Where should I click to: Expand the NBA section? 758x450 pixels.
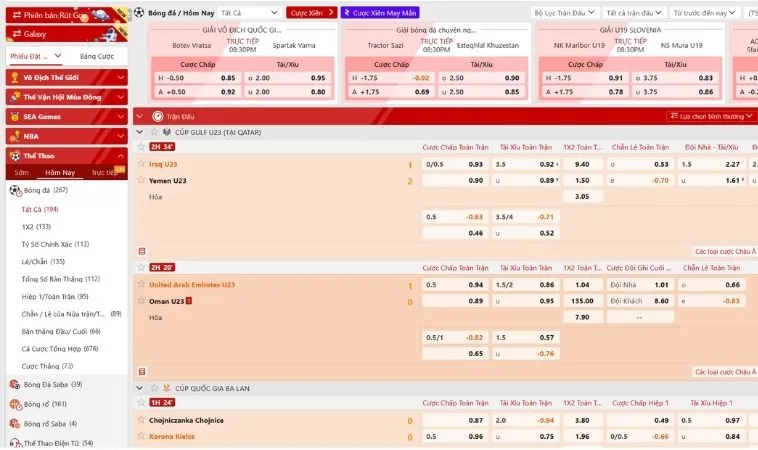[67, 136]
